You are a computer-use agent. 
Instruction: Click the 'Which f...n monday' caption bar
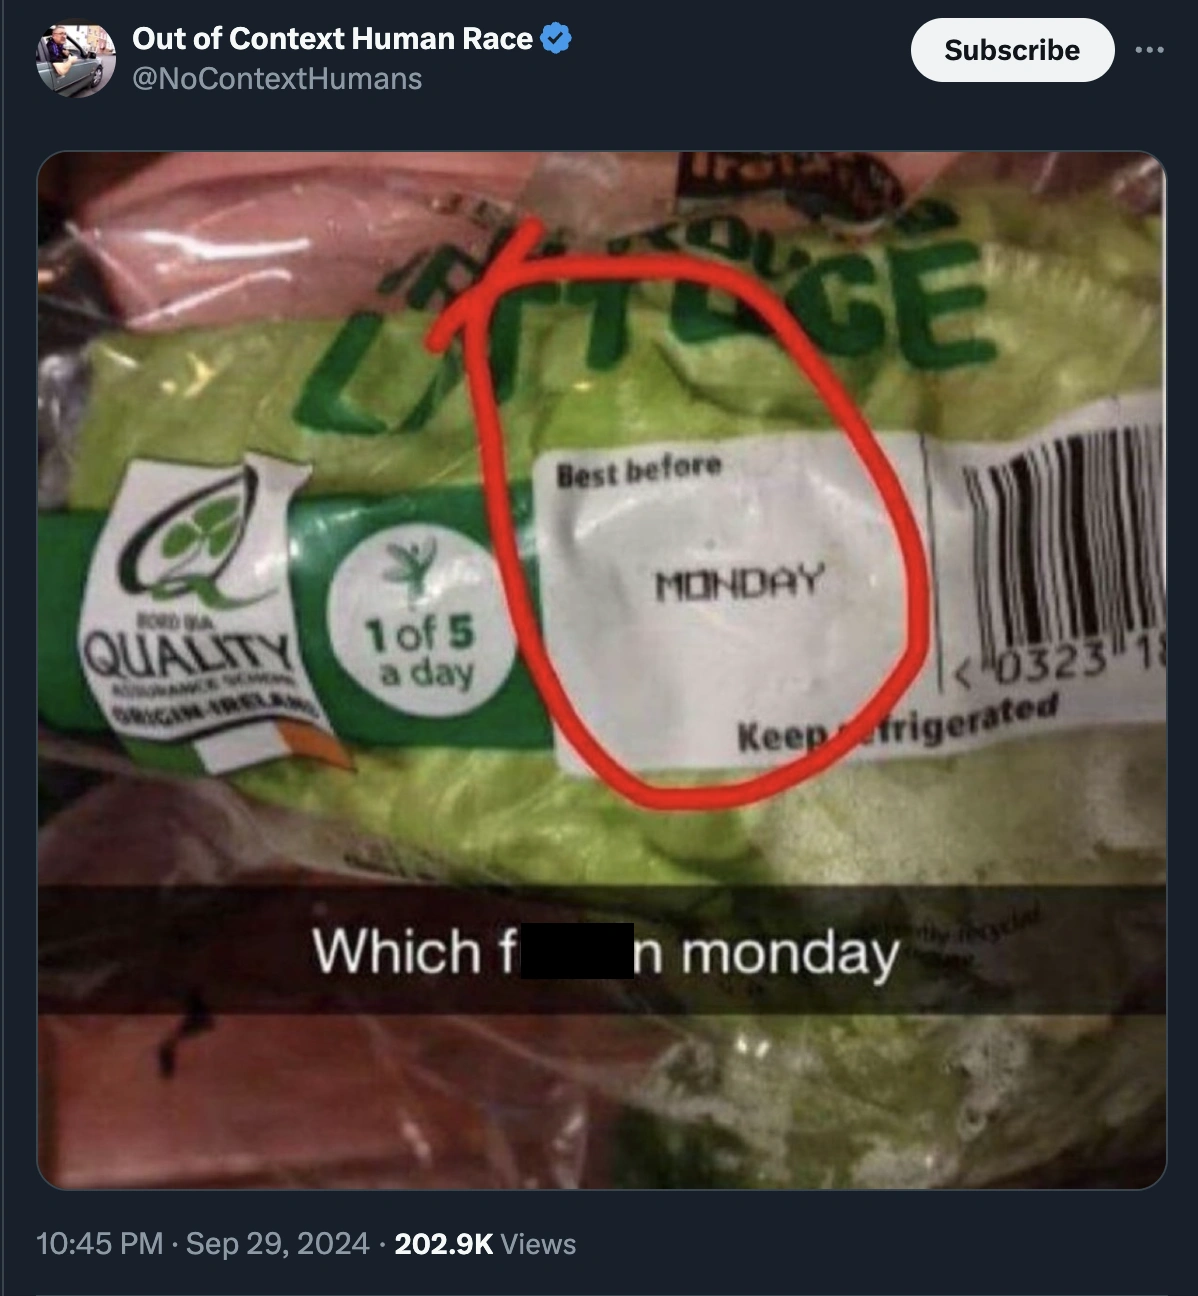(601, 950)
